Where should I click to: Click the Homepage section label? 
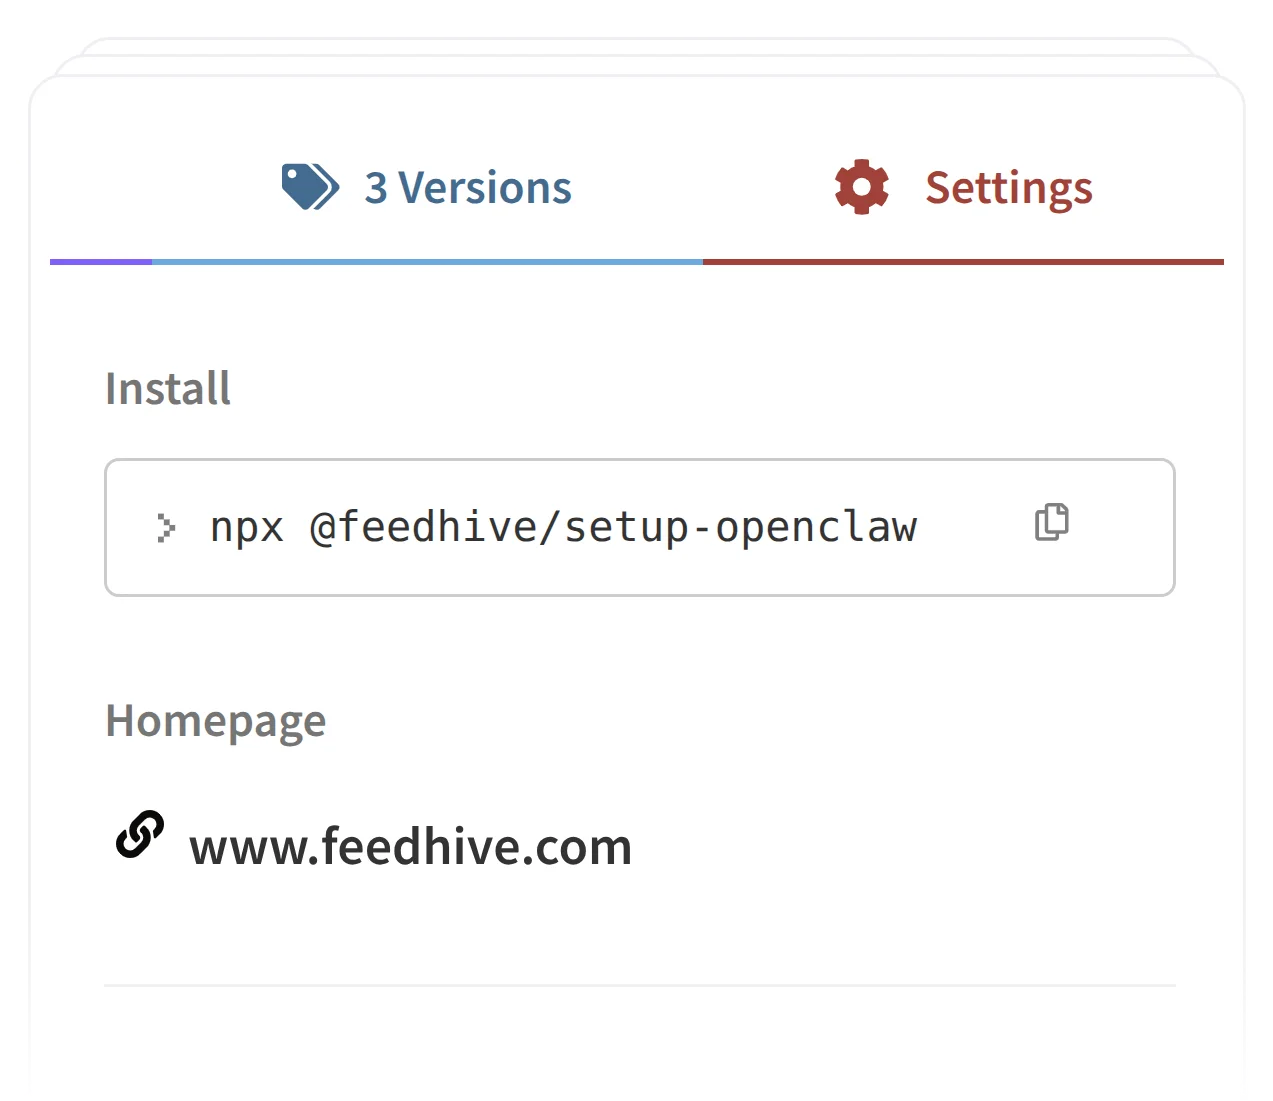click(x=215, y=720)
